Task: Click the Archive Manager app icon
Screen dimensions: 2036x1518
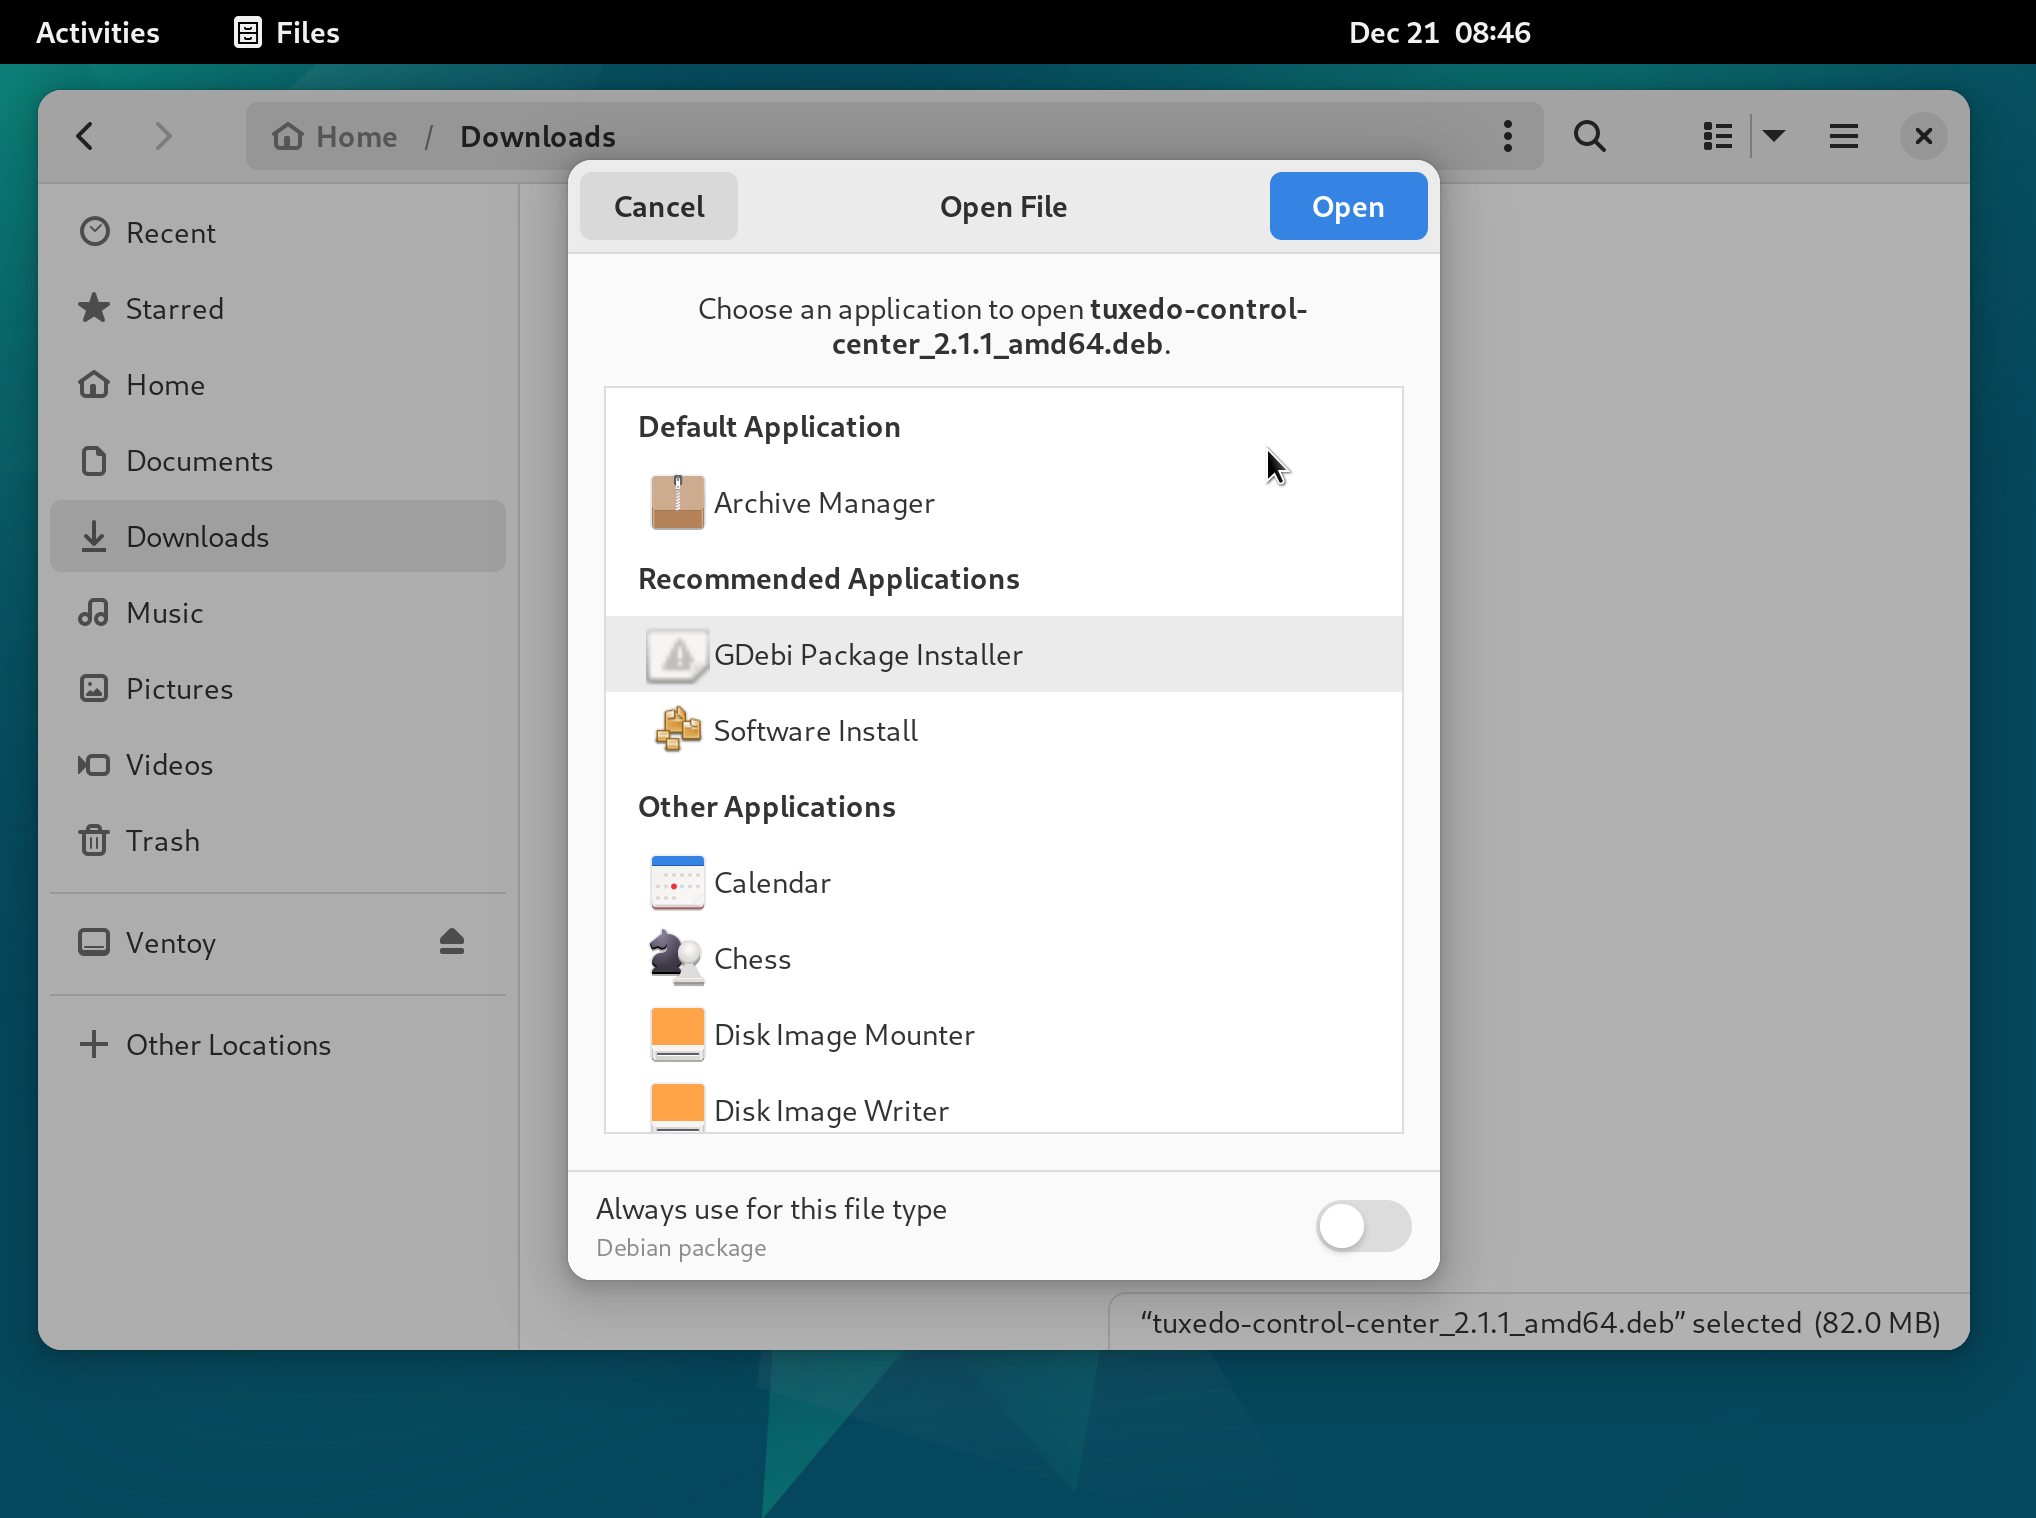Action: click(x=677, y=502)
